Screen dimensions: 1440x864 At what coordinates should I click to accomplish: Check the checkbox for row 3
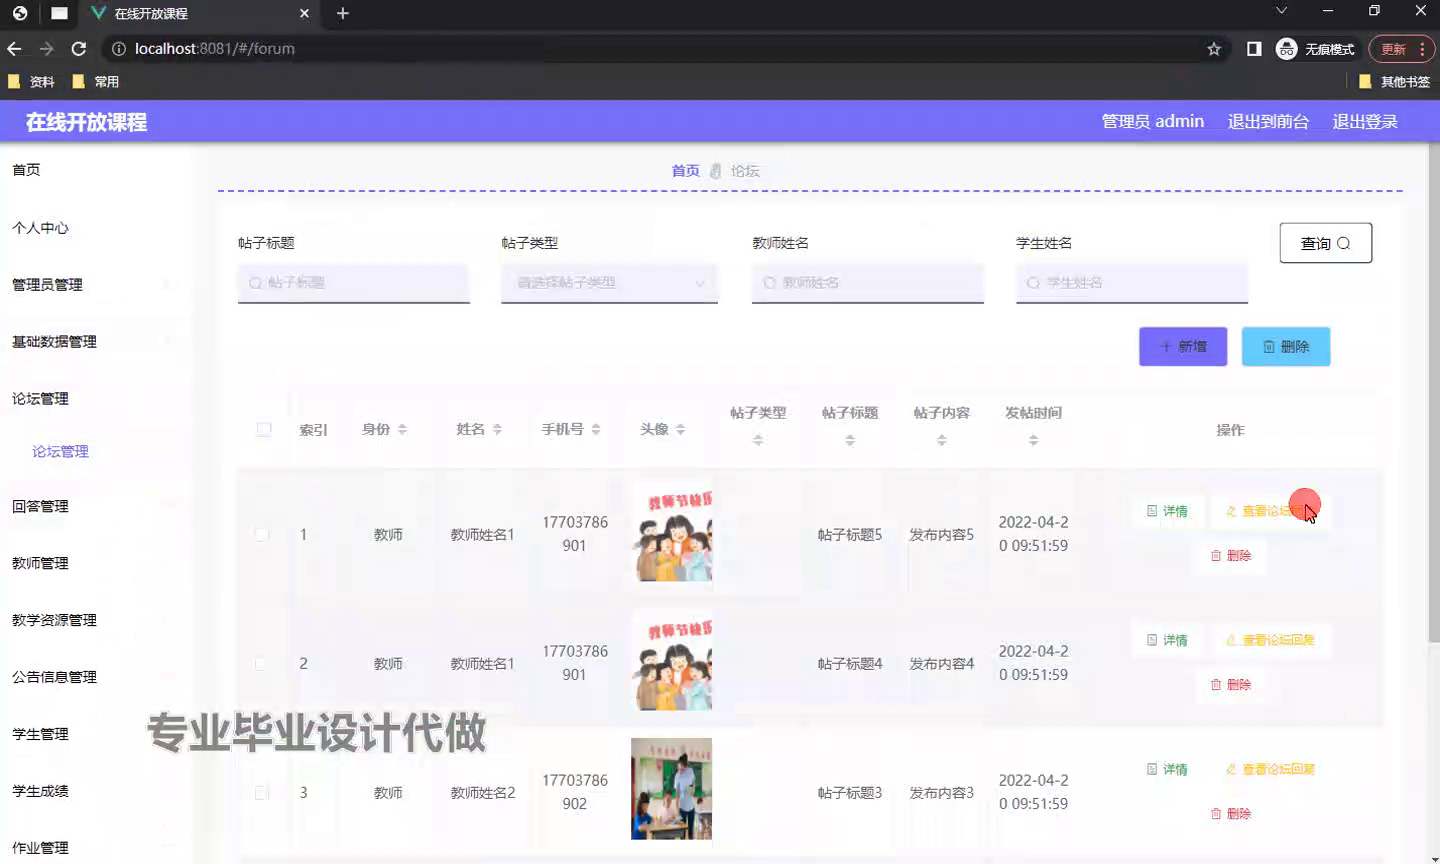point(261,793)
